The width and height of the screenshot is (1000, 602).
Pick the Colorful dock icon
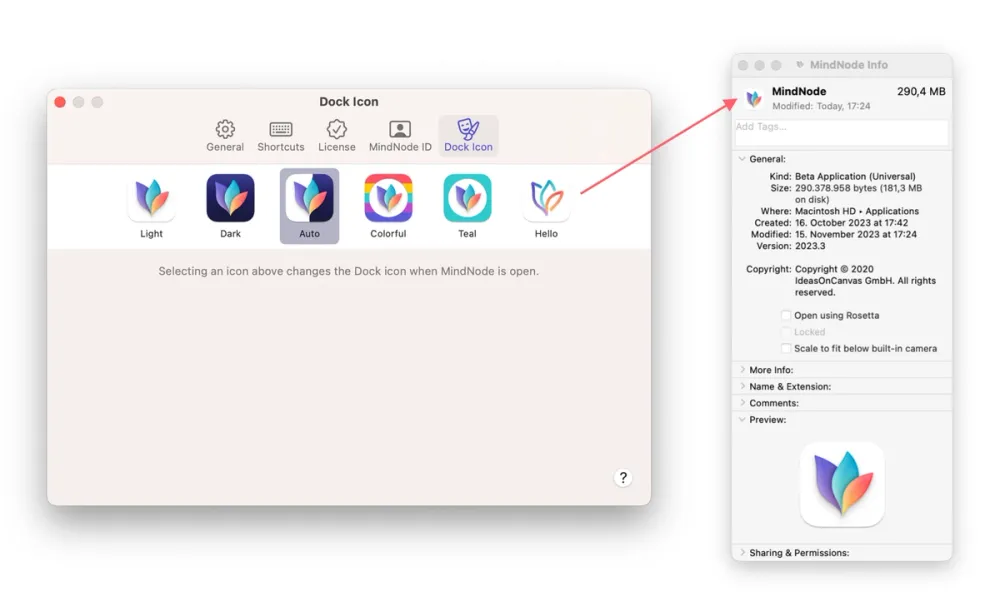pyautogui.click(x=388, y=206)
